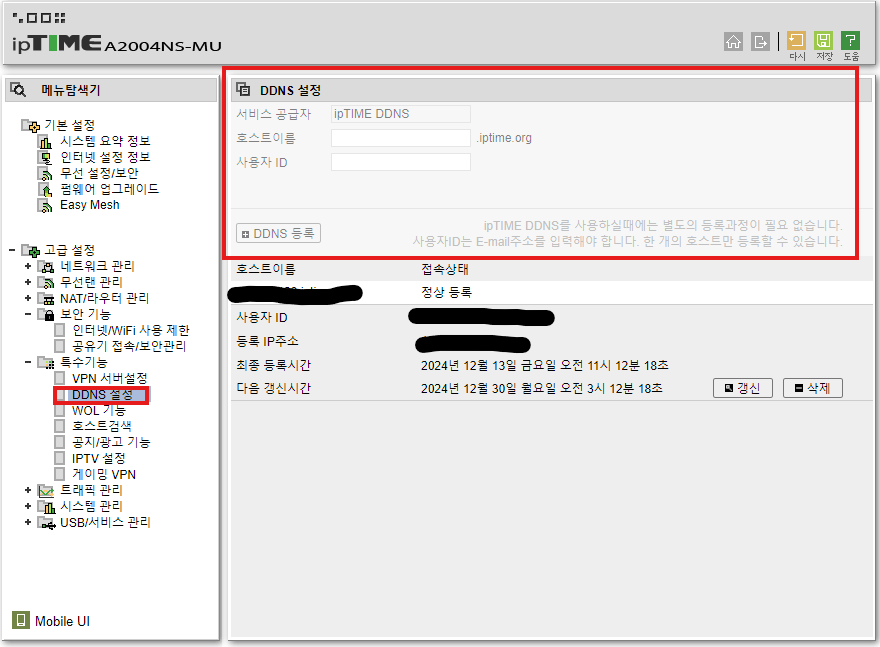Expand the 시스템 관리 node
Viewport: 880px width, 647px height.
pos(28,506)
